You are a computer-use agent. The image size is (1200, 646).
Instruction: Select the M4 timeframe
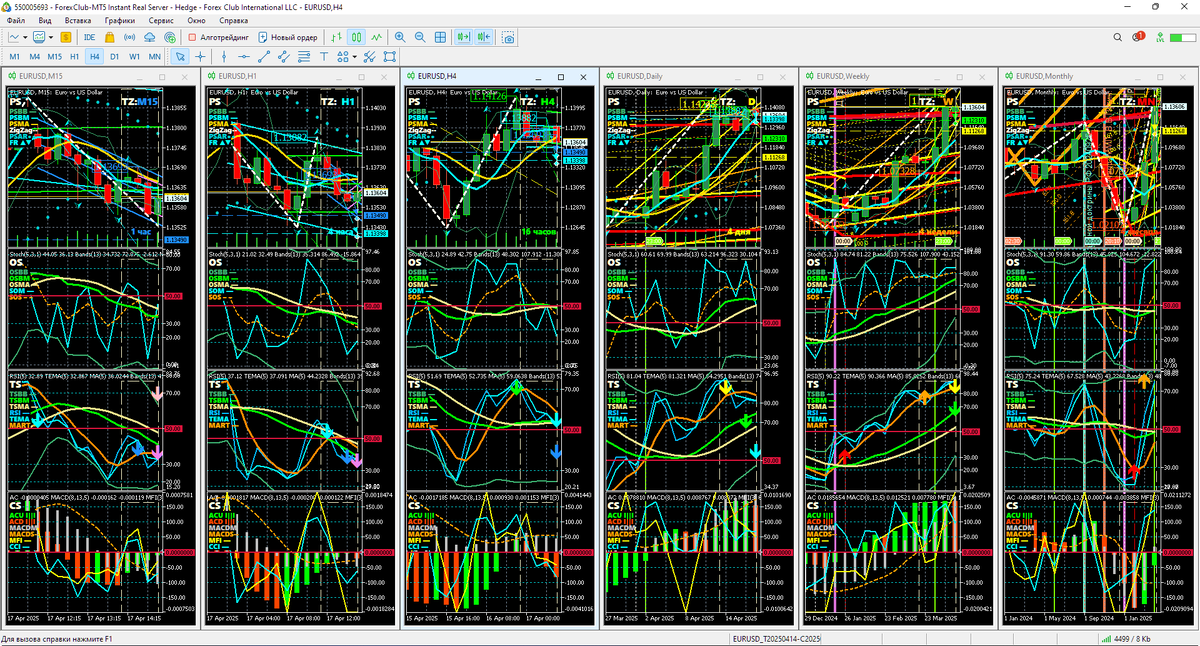click(34, 57)
